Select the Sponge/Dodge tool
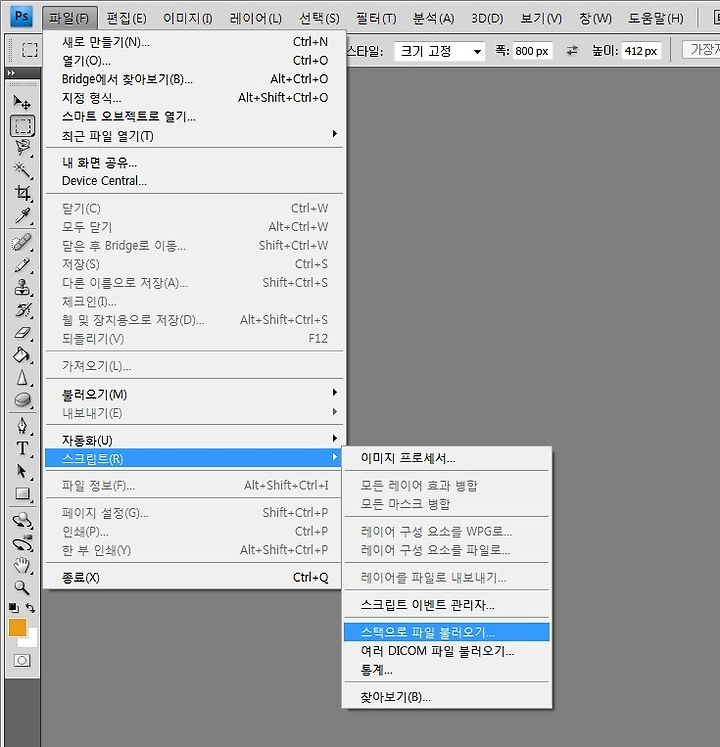720x747 pixels. point(22,400)
